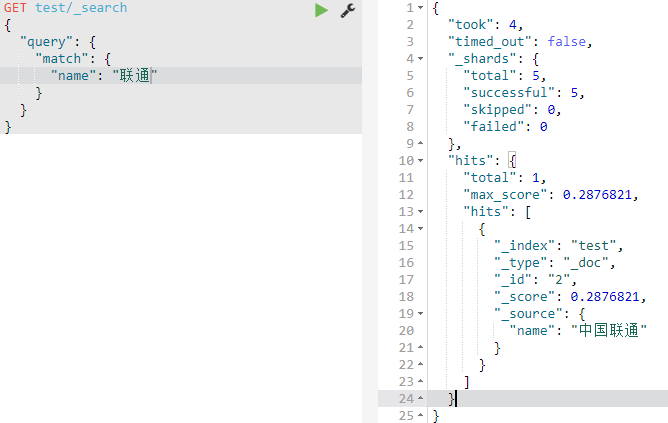The height and width of the screenshot is (423, 668).
Task: Click the result name value 中国联通
Action: point(609,331)
